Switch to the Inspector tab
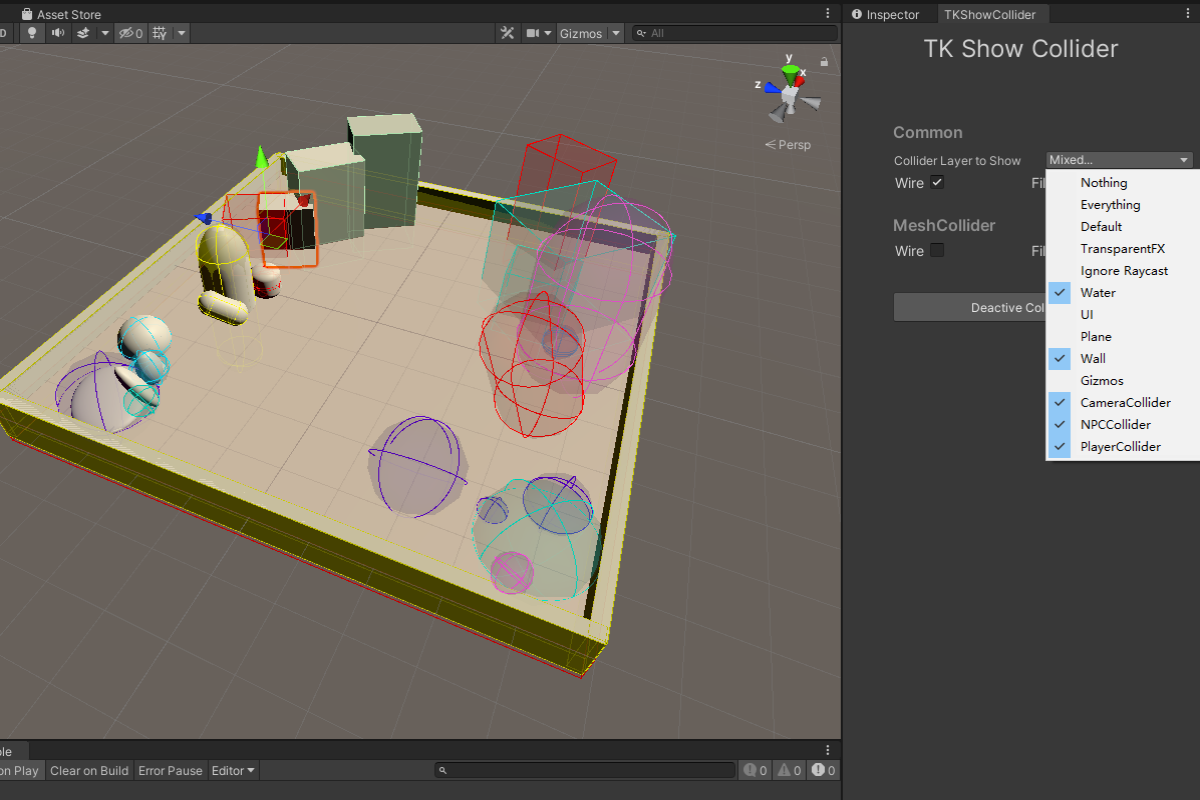The height and width of the screenshot is (800, 1200). tap(885, 14)
